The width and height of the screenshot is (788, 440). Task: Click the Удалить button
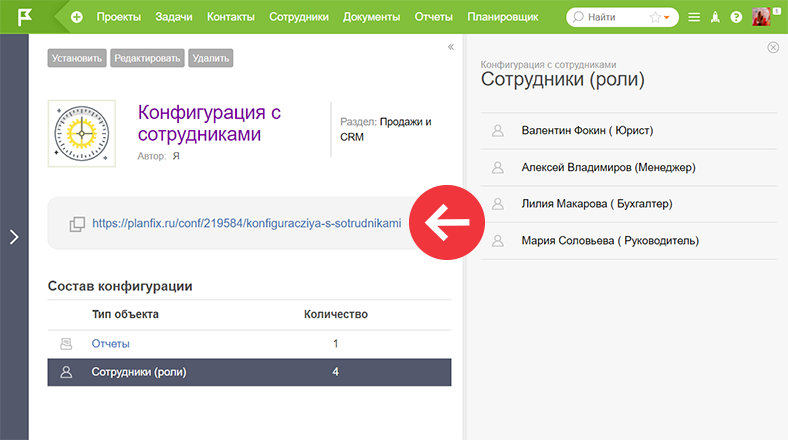[211, 58]
